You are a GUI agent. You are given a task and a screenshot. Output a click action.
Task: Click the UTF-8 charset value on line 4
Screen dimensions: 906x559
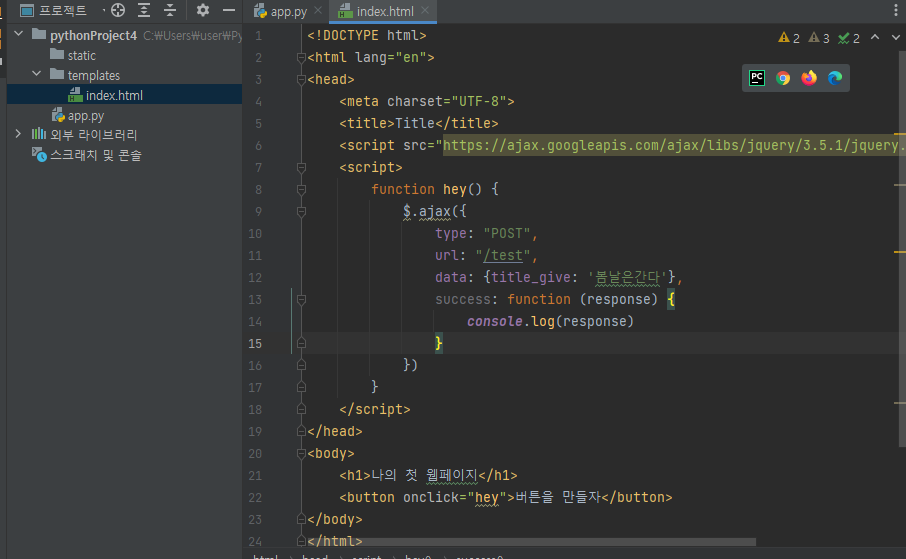pos(478,101)
